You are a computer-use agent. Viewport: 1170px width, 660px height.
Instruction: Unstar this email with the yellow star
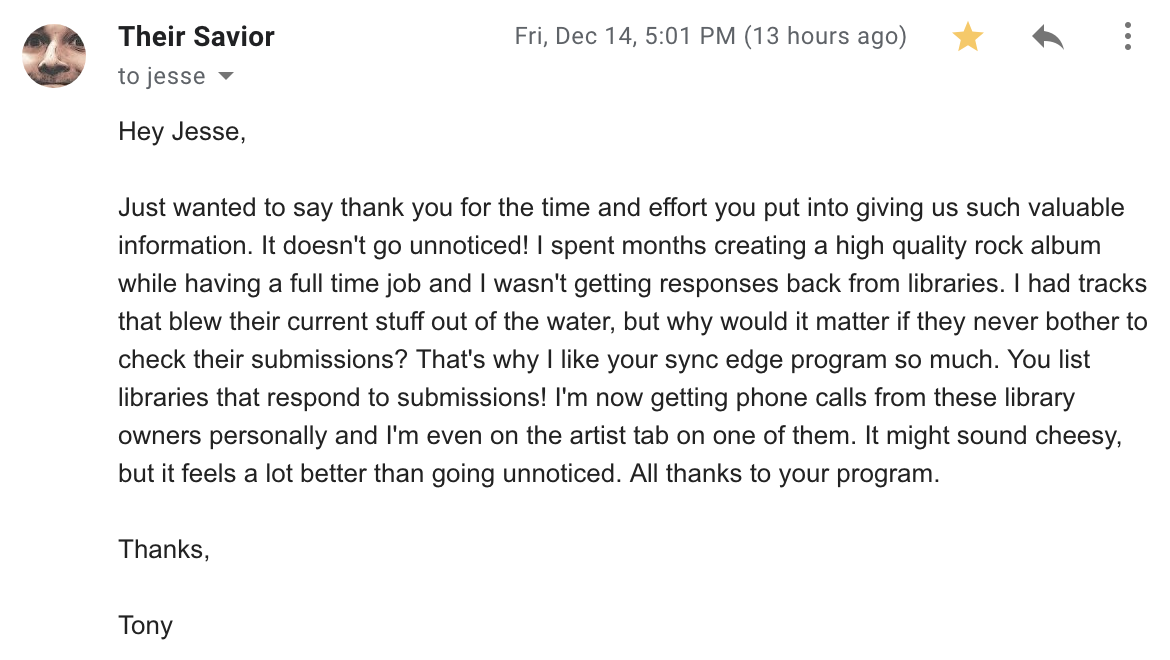click(x=968, y=37)
